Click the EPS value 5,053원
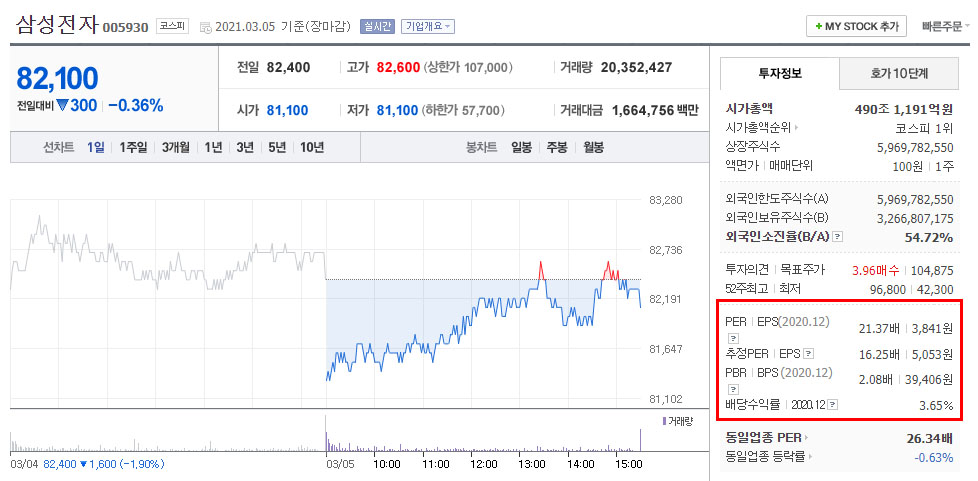Image resolution: width=978 pixels, height=481 pixels. point(932,354)
